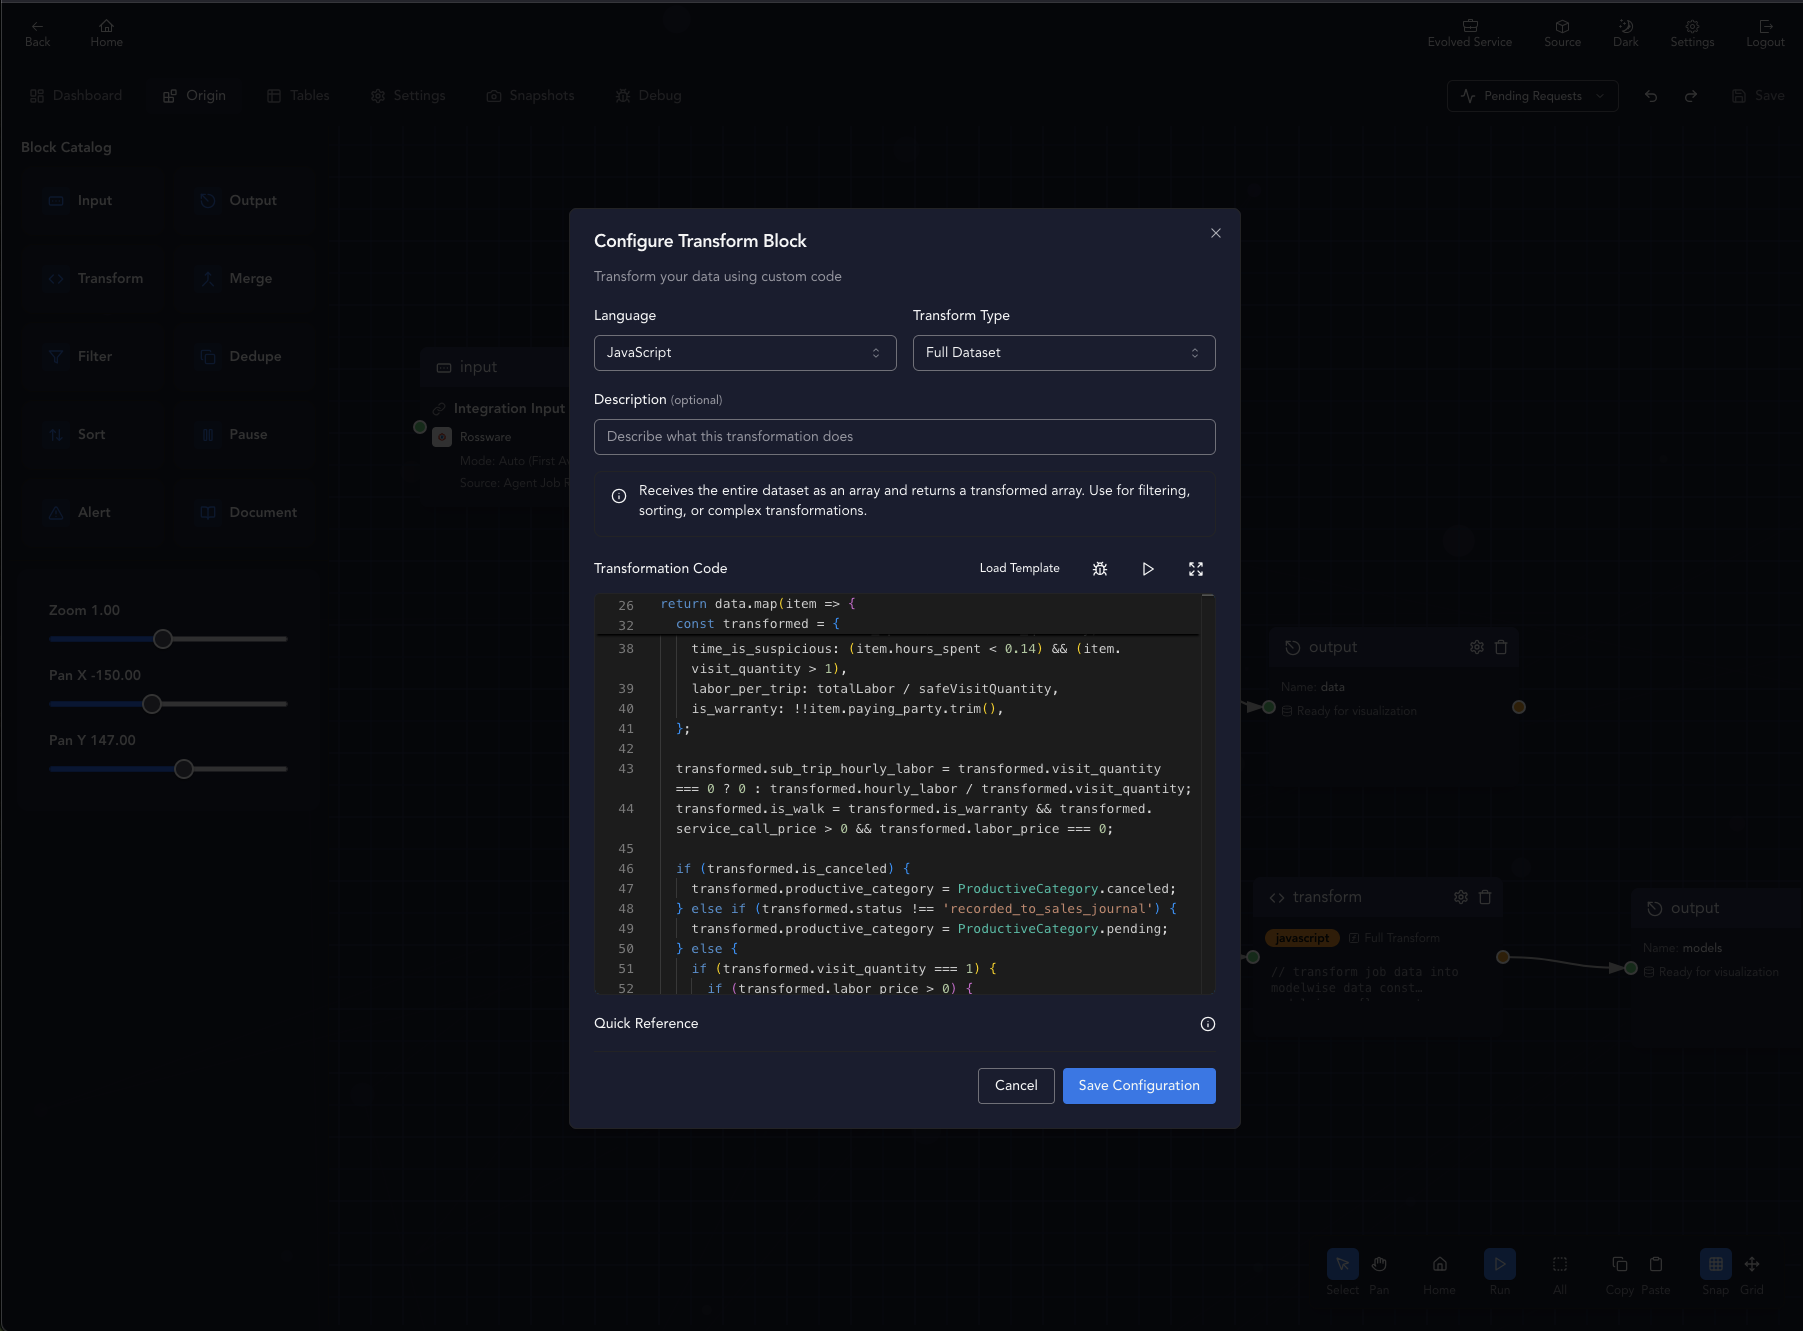Toggle Grid in the bottom toolbar

pyautogui.click(x=1752, y=1272)
